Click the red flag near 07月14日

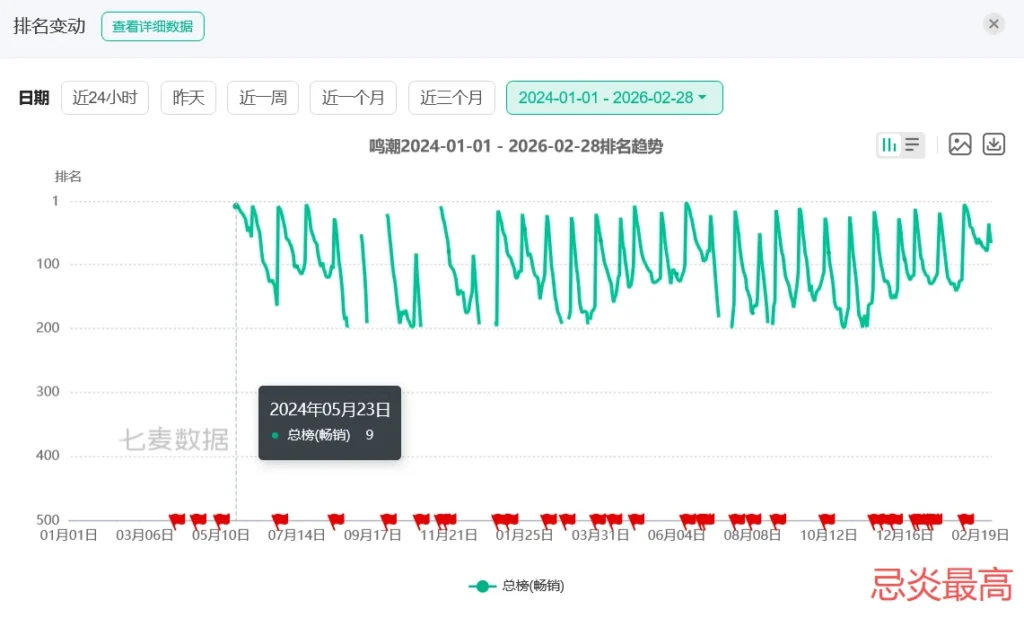[280, 519]
